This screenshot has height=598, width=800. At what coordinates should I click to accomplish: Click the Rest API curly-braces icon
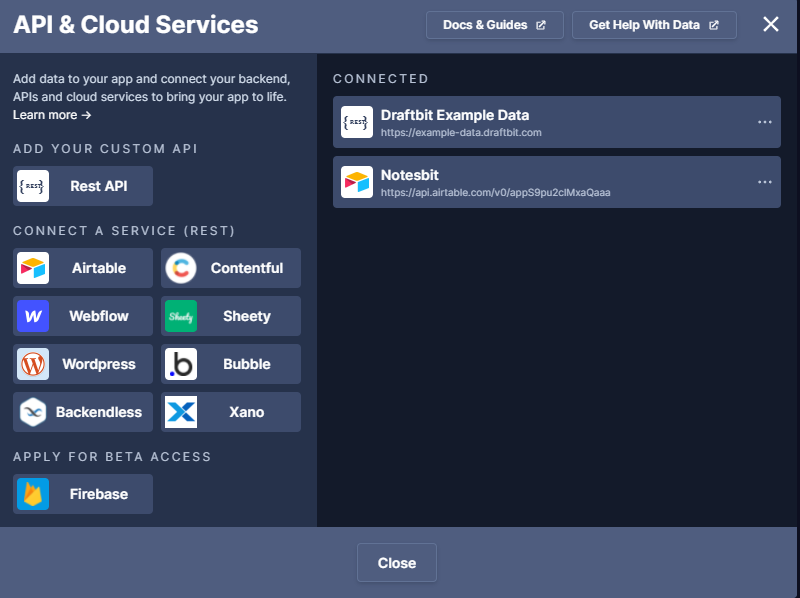pyautogui.click(x=33, y=186)
